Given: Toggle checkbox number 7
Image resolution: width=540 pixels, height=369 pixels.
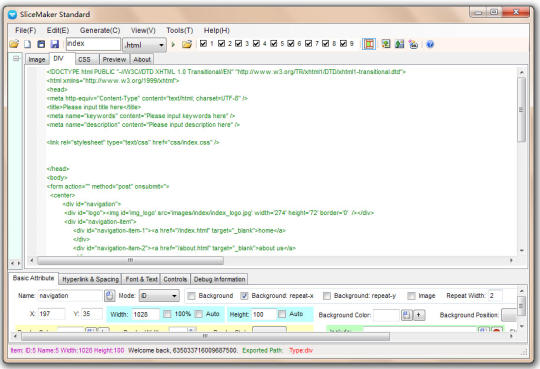Looking at the screenshot, I should pos(309,43).
